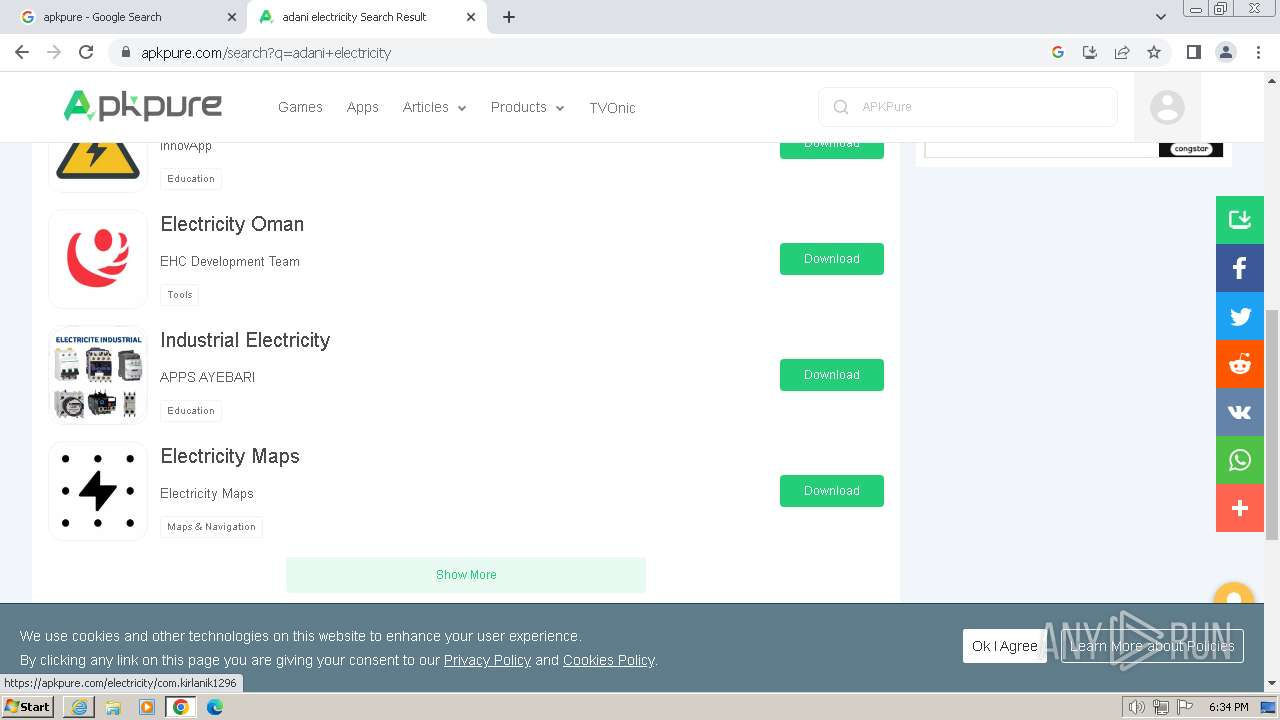Click the Maps & Navigation category tag

coord(211,527)
